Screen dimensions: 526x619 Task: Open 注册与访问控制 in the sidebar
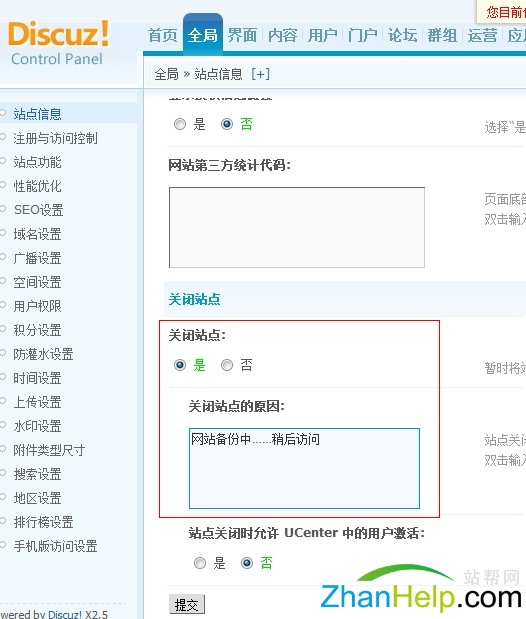click(x=55, y=138)
